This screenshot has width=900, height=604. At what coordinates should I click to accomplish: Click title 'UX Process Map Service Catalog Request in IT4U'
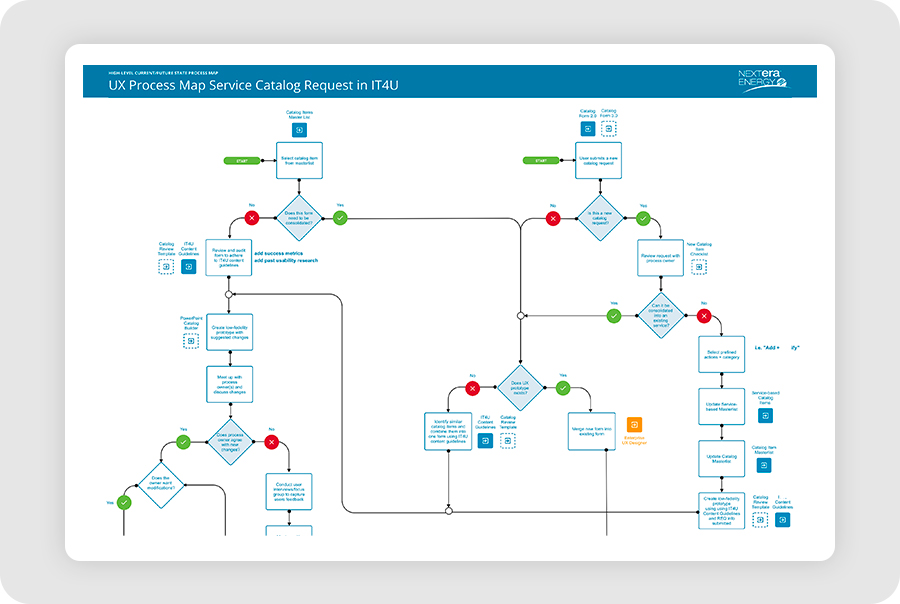click(x=253, y=86)
